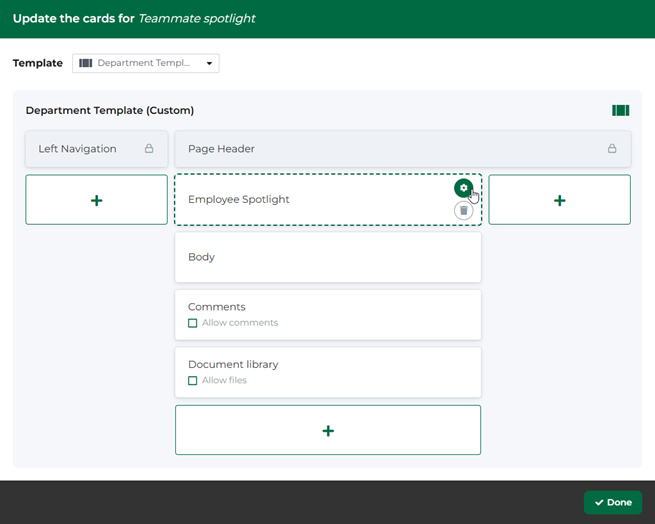This screenshot has height=524, width=655.
Task: Open Employee Spotlight card settings gear
Action: click(x=462, y=188)
